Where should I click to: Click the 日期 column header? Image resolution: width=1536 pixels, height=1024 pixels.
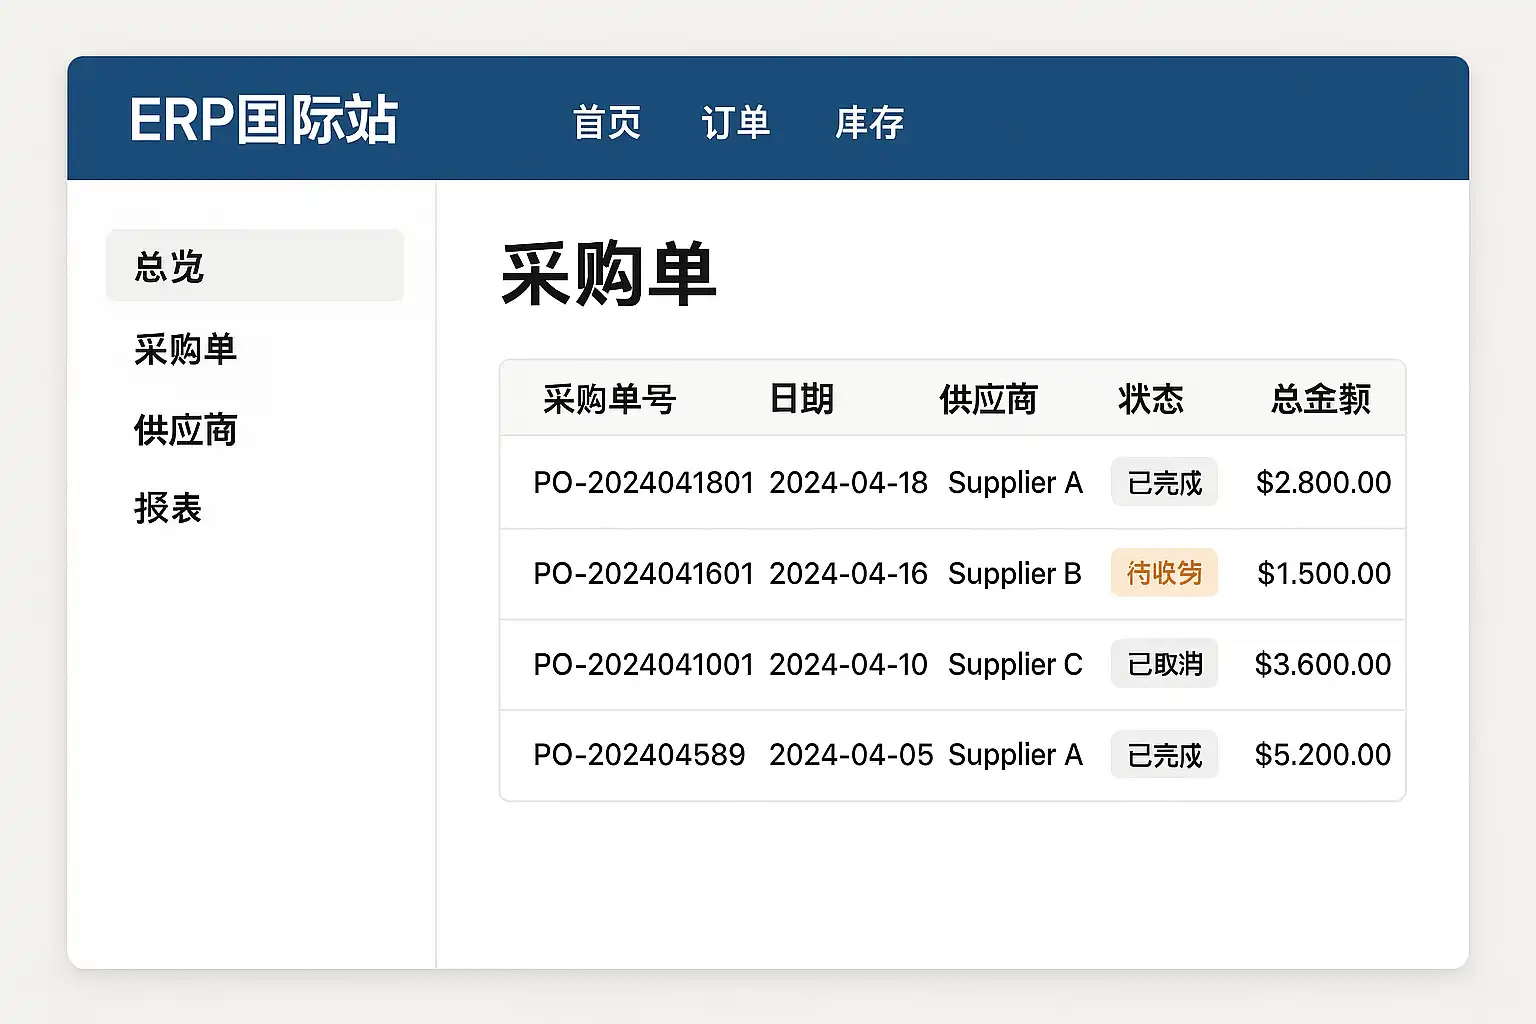[x=801, y=399]
